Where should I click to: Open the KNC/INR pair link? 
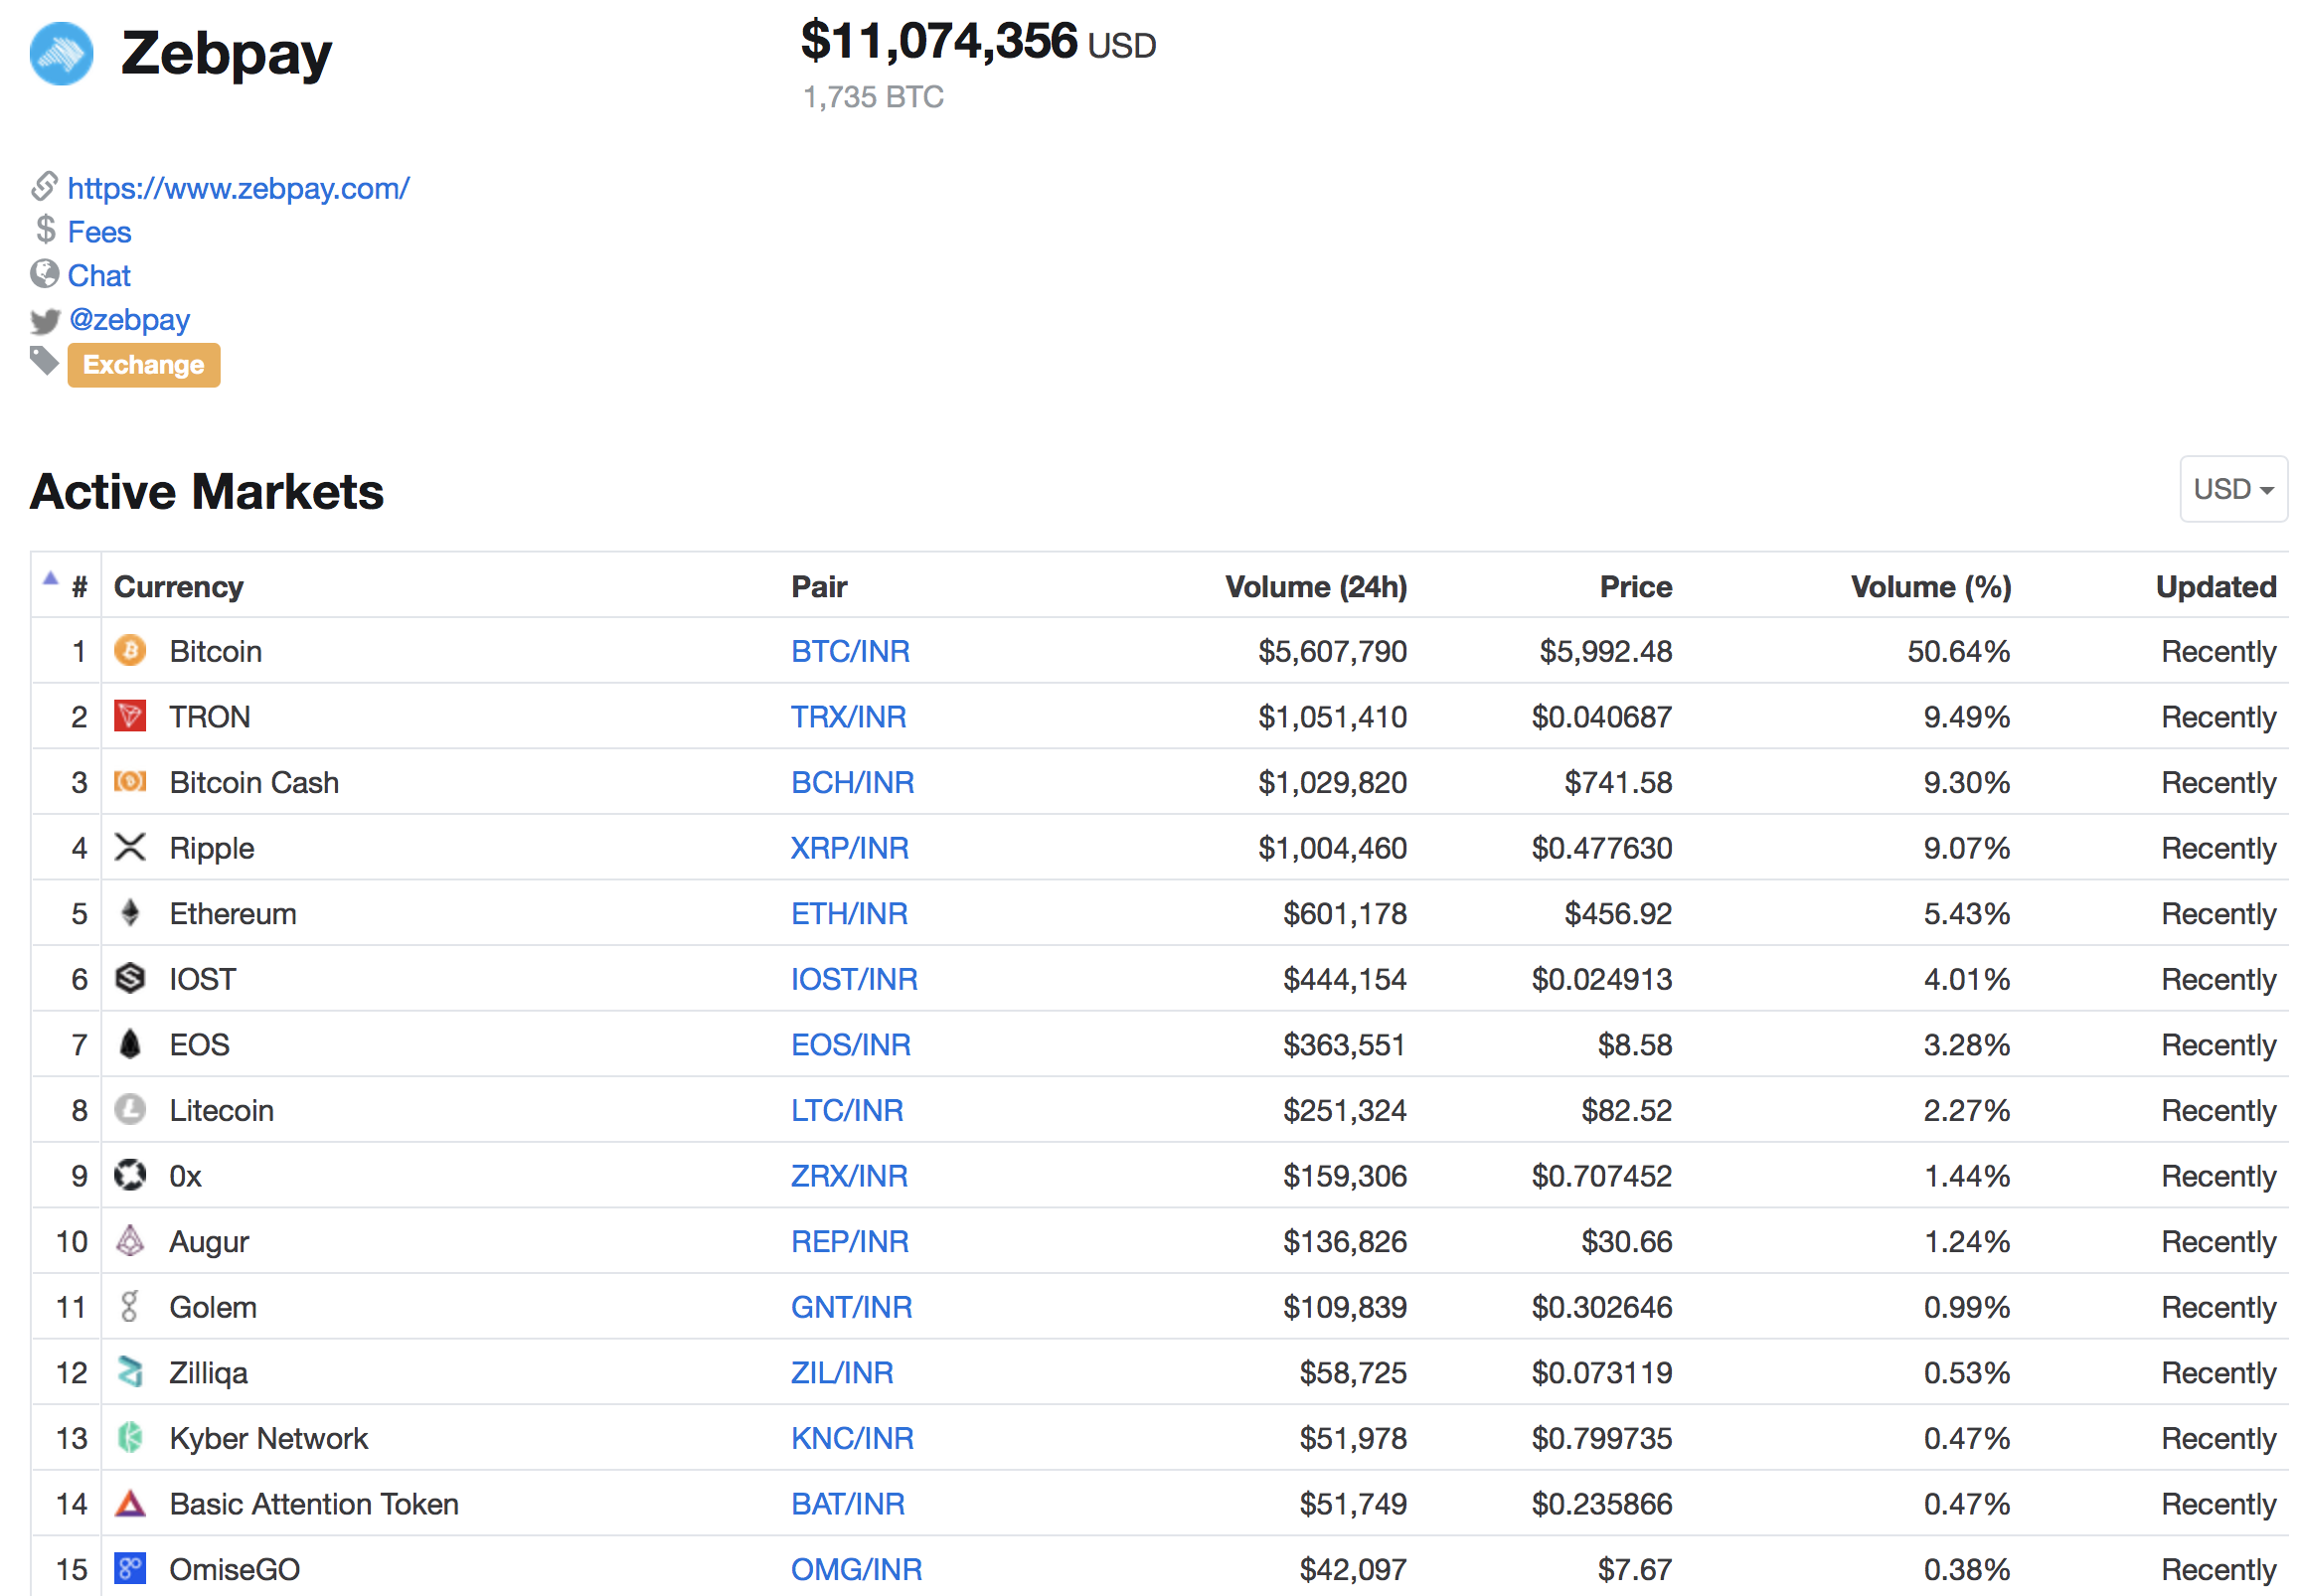click(852, 1438)
